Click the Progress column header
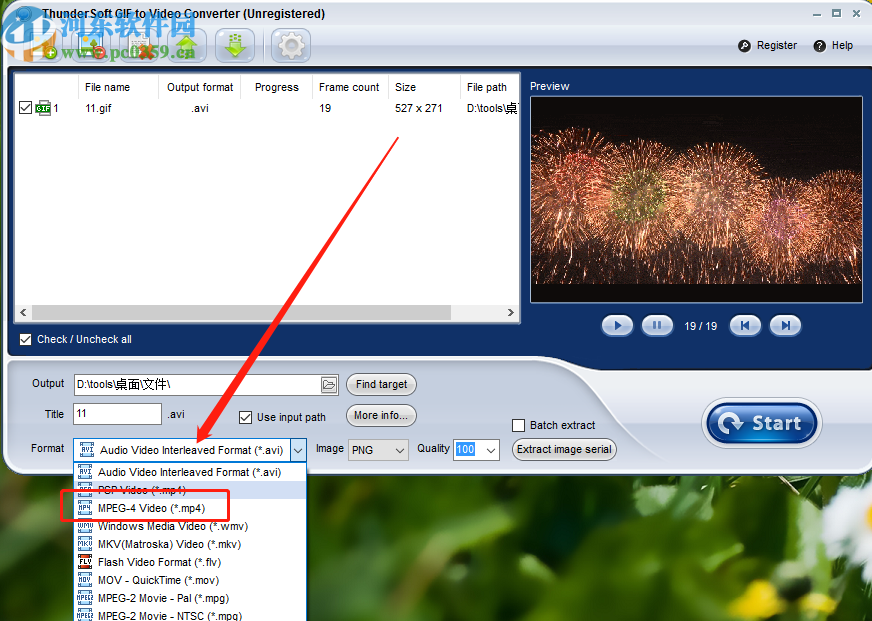Image resolution: width=872 pixels, height=621 pixels. tap(276, 87)
